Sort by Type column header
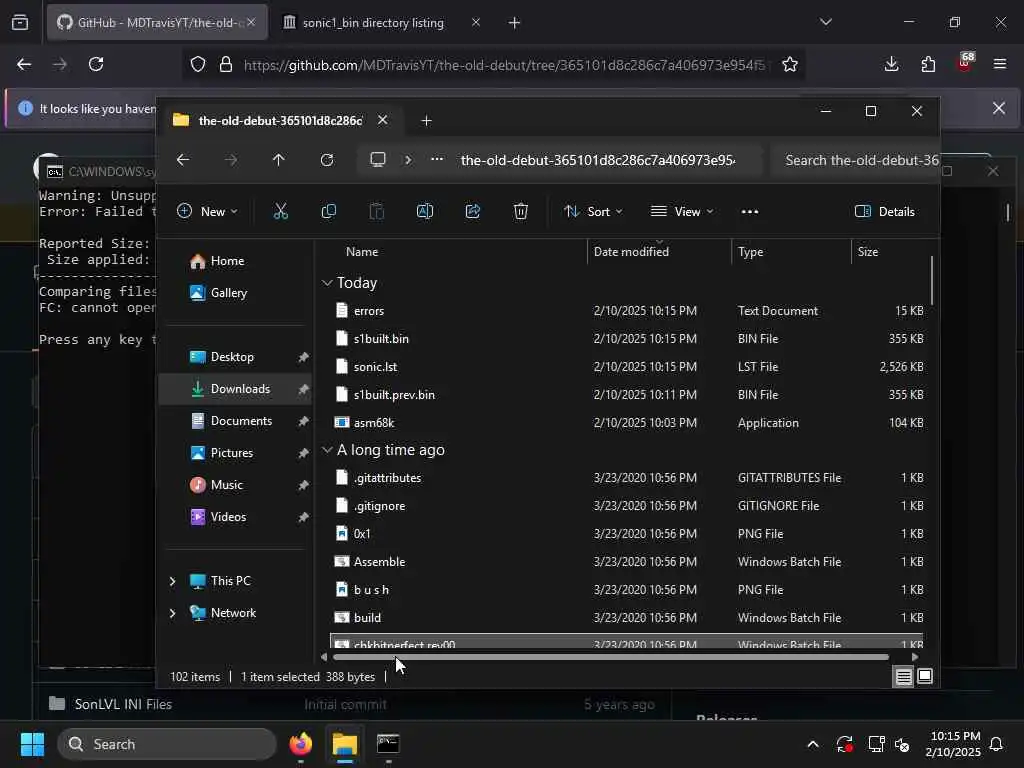The height and width of the screenshot is (768, 1024). click(750, 251)
